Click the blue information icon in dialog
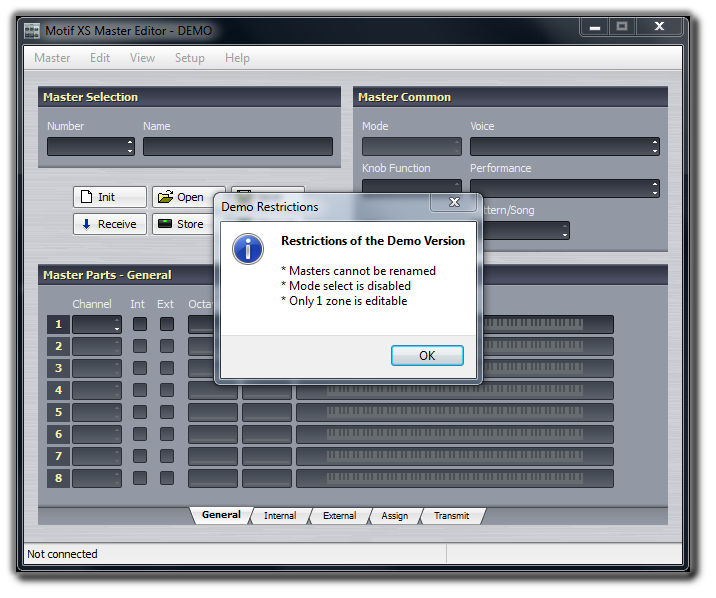716x598 pixels. 248,249
